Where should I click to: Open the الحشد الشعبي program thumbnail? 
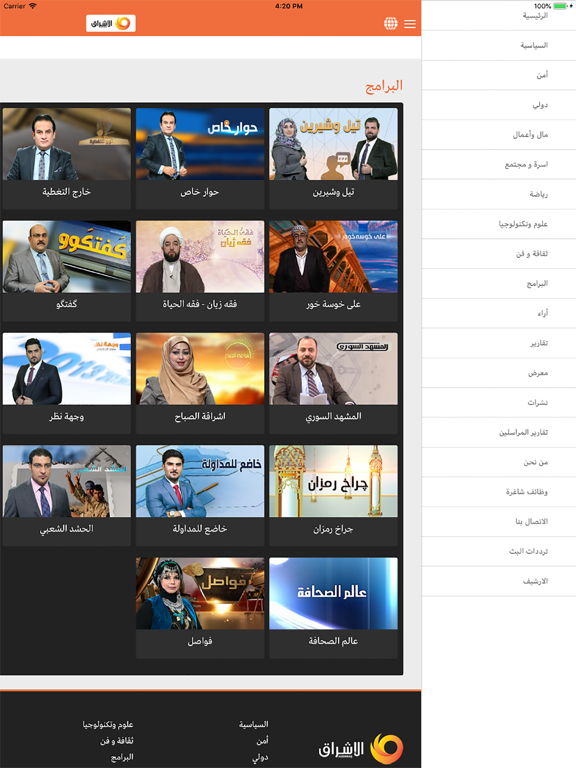(67, 481)
